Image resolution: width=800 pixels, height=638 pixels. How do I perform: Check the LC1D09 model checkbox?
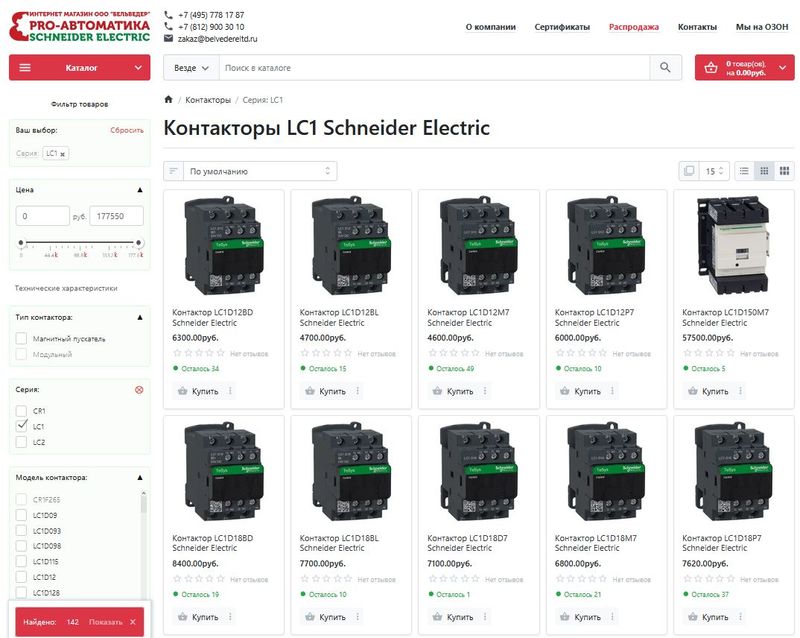click(x=21, y=515)
